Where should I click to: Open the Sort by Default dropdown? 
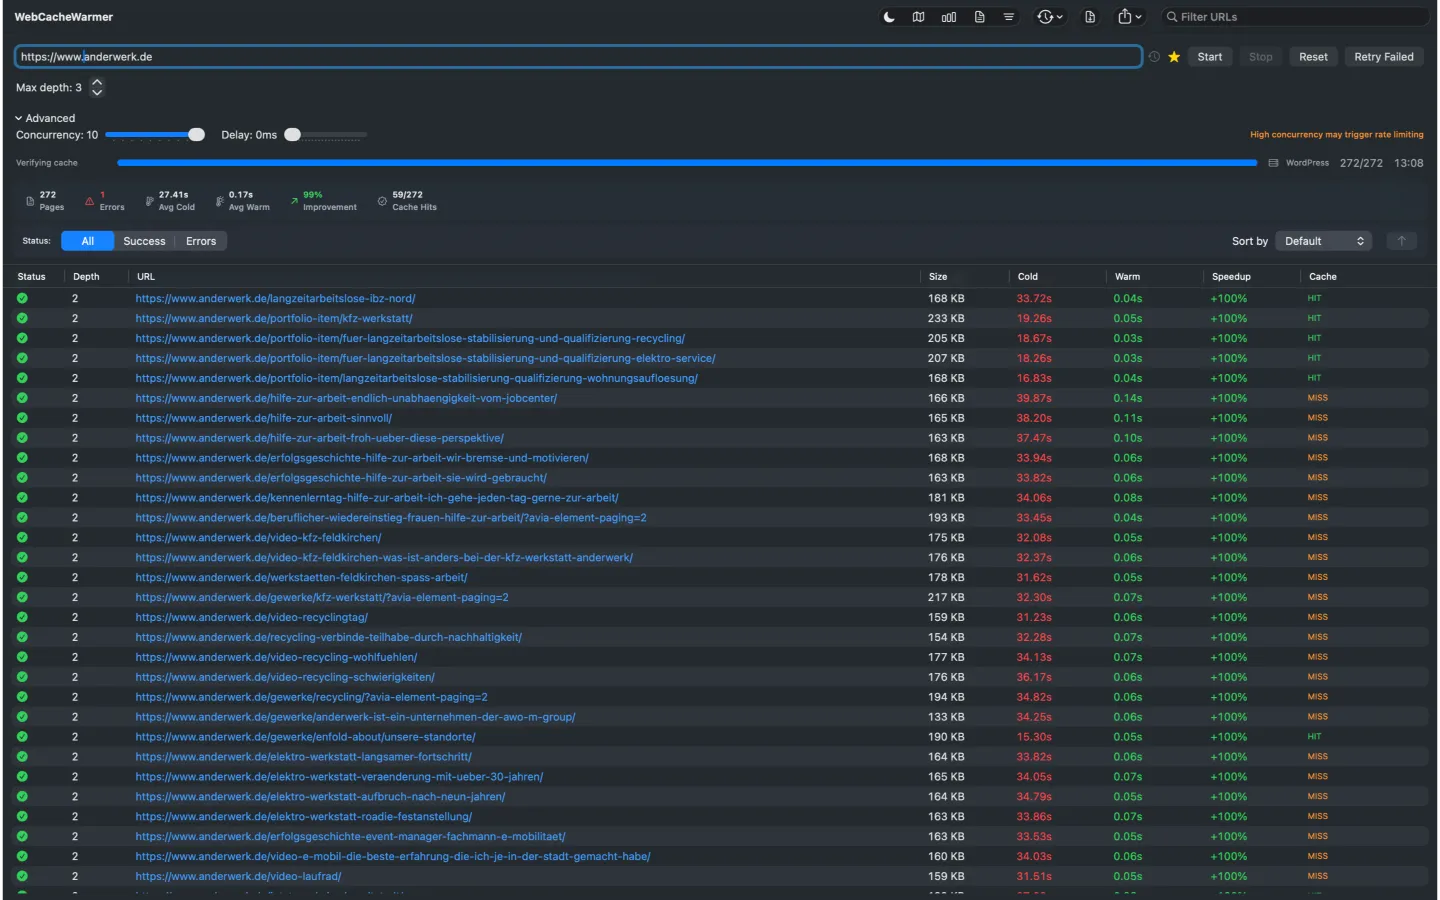(x=1322, y=241)
